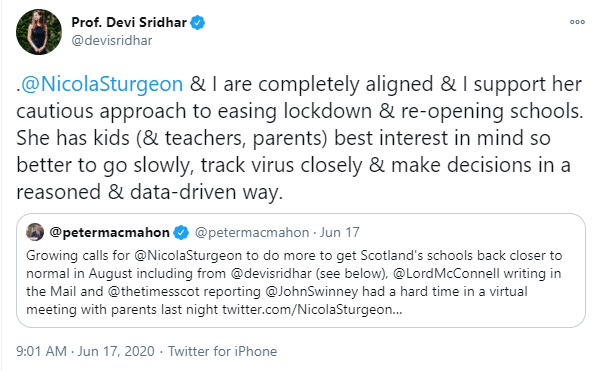Click the verified badge next to Prof. Devi Sridhar
The width and height of the screenshot is (599, 371).
point(198,23)
